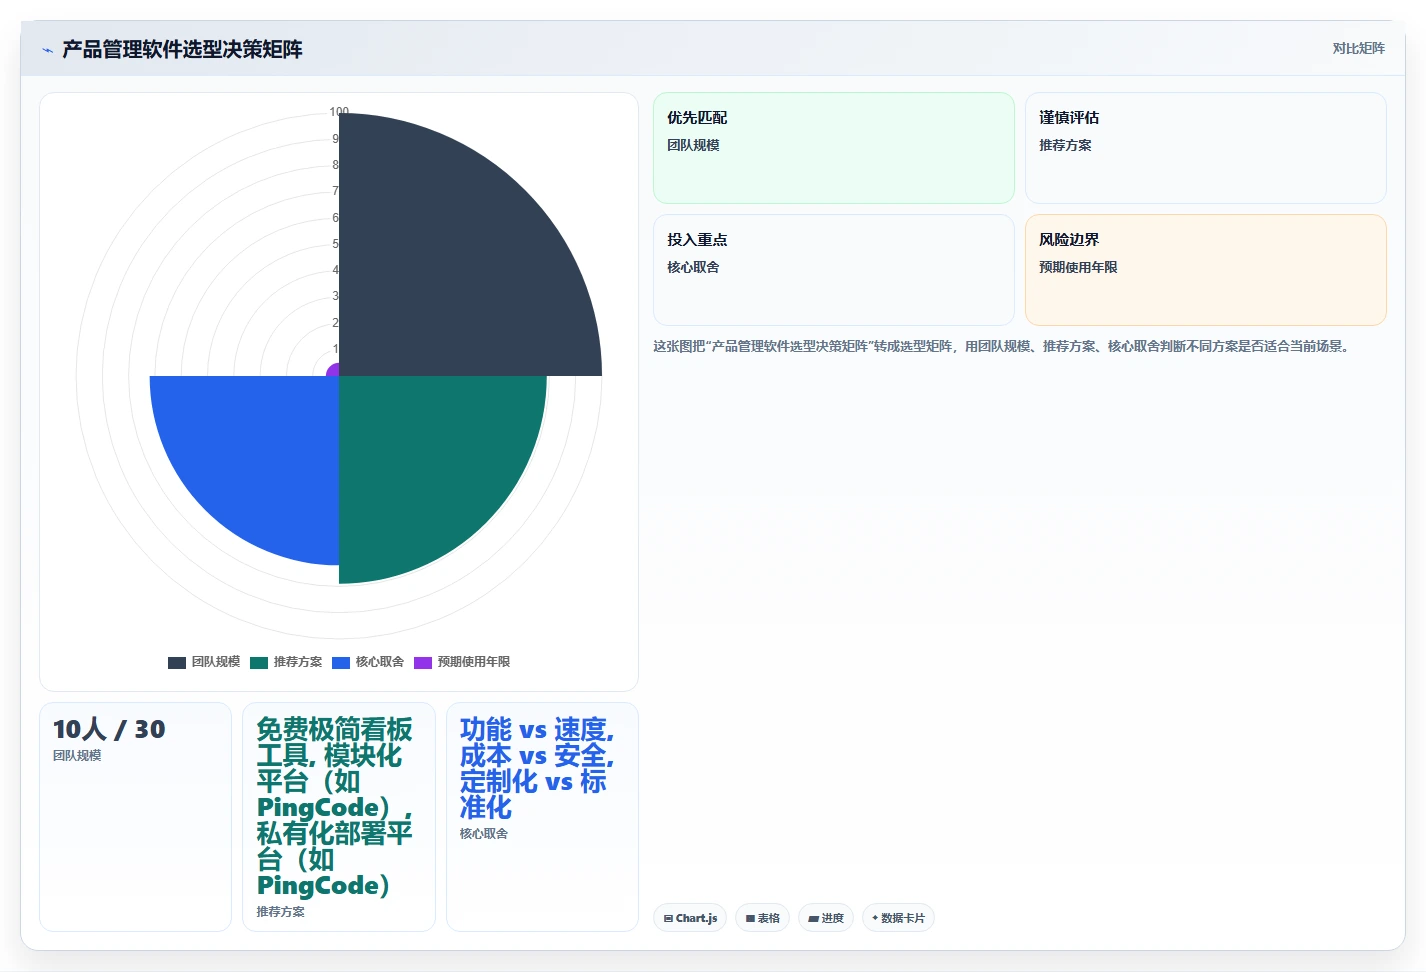Click the 核心取舍 legend label text
Screen dimensions: 1426x972
pos(380,662)
